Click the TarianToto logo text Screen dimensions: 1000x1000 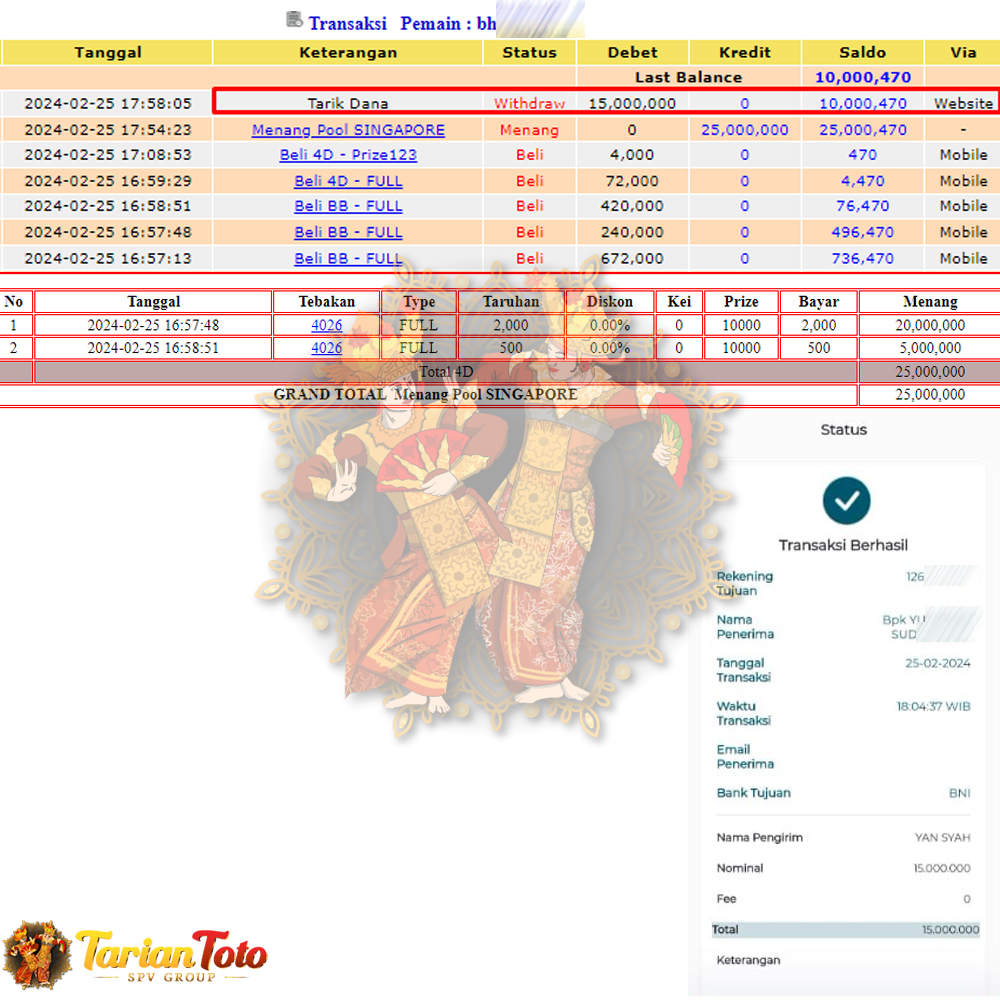click(172, 954)
